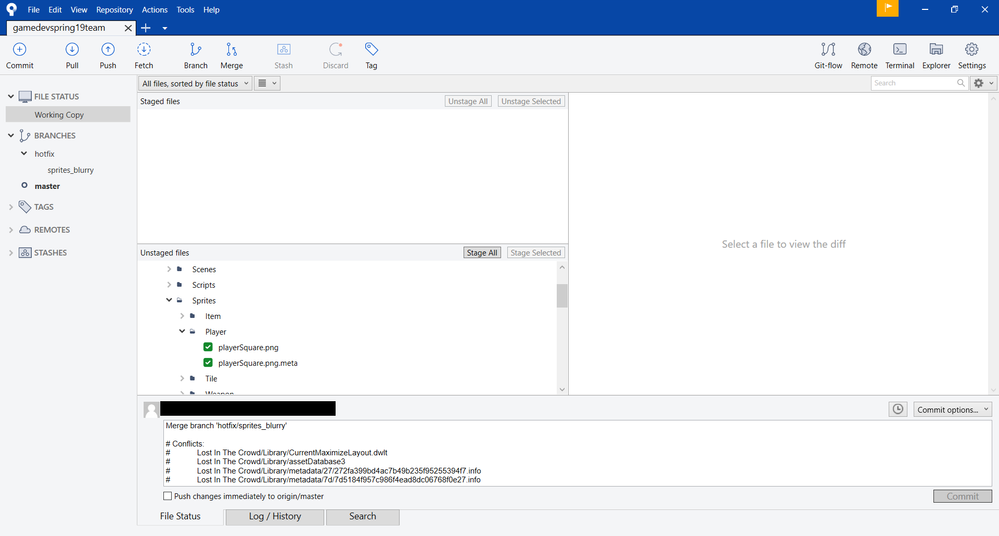Image resolution: width=999 pixels, height=536 pixels.
Task: Select Working Copy in sidebar
Action: click(x=68, y=115)
